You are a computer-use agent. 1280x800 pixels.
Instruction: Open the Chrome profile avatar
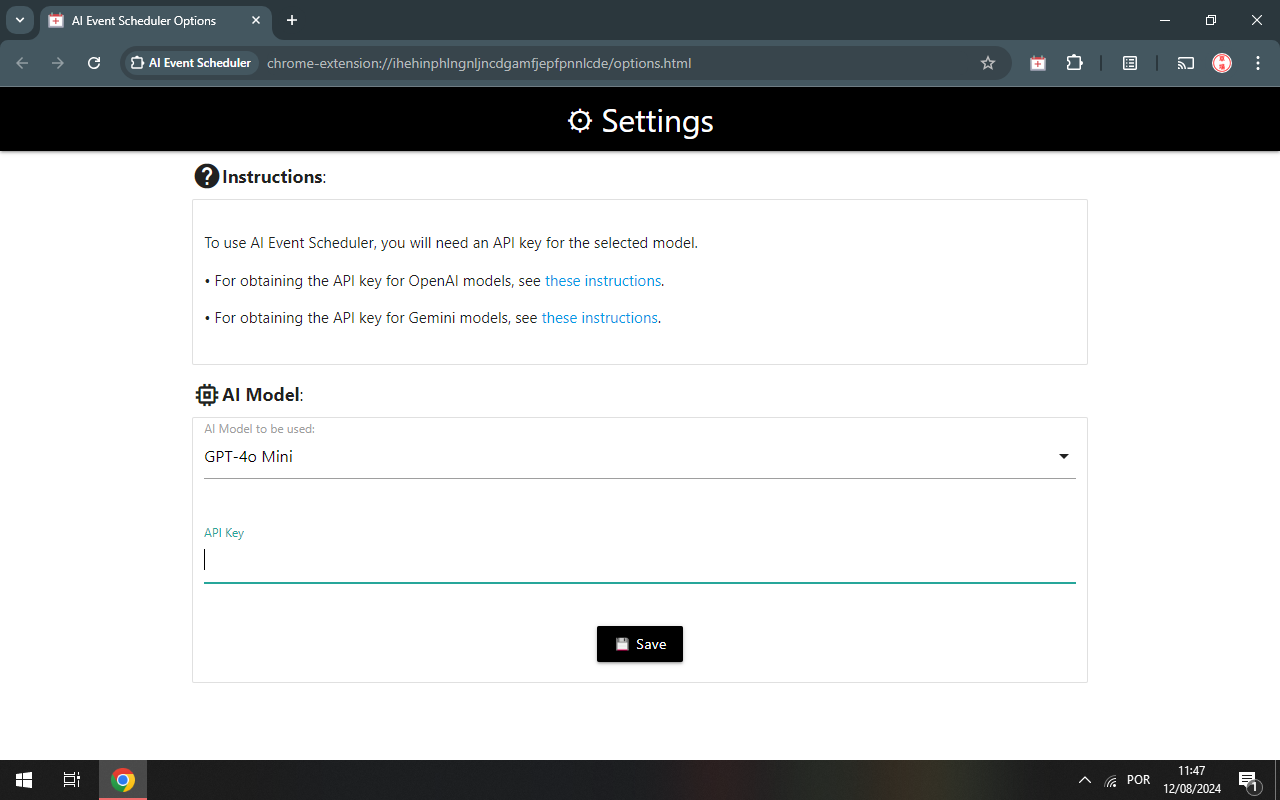click(1222, 63)
